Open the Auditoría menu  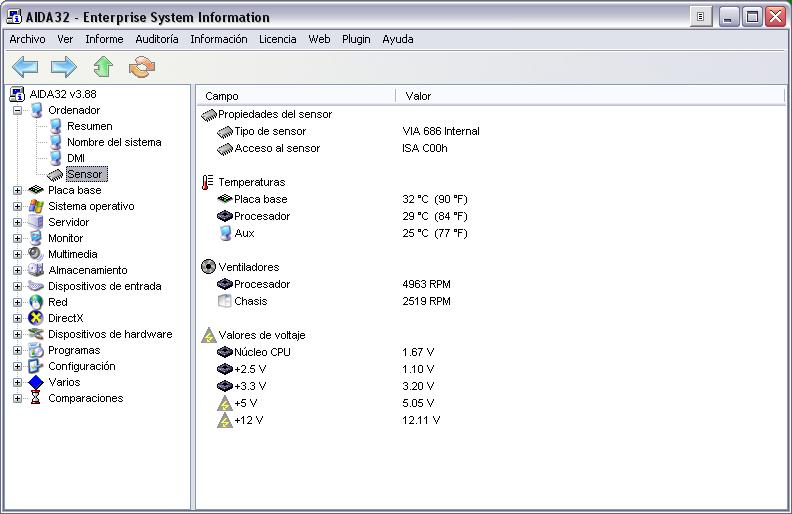(x=157, y=39)
